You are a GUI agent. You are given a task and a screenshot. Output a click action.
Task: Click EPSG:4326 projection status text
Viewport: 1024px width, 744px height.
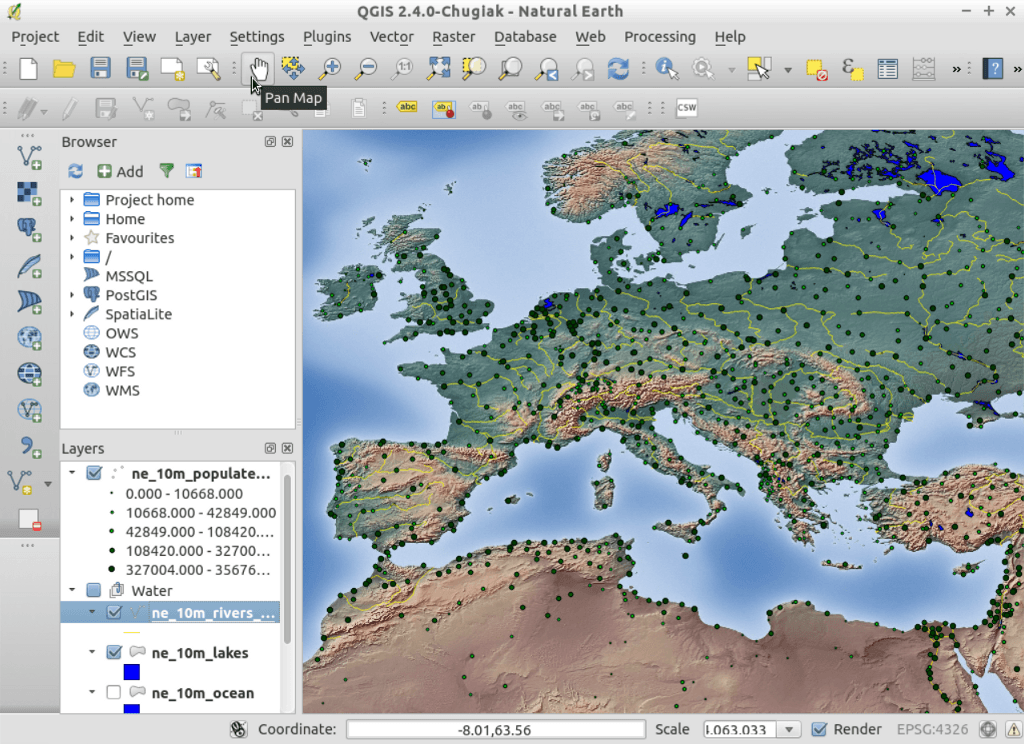click(x=933, y=729)
